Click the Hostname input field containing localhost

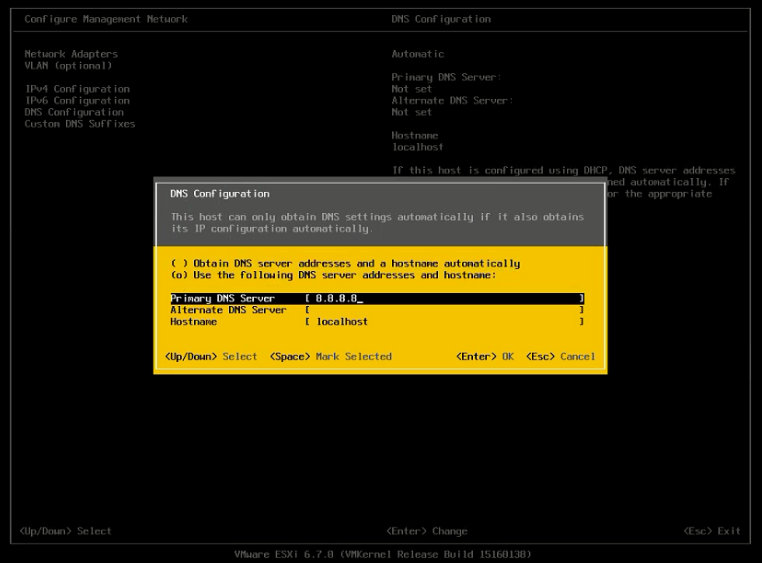[x=445, y=322]
